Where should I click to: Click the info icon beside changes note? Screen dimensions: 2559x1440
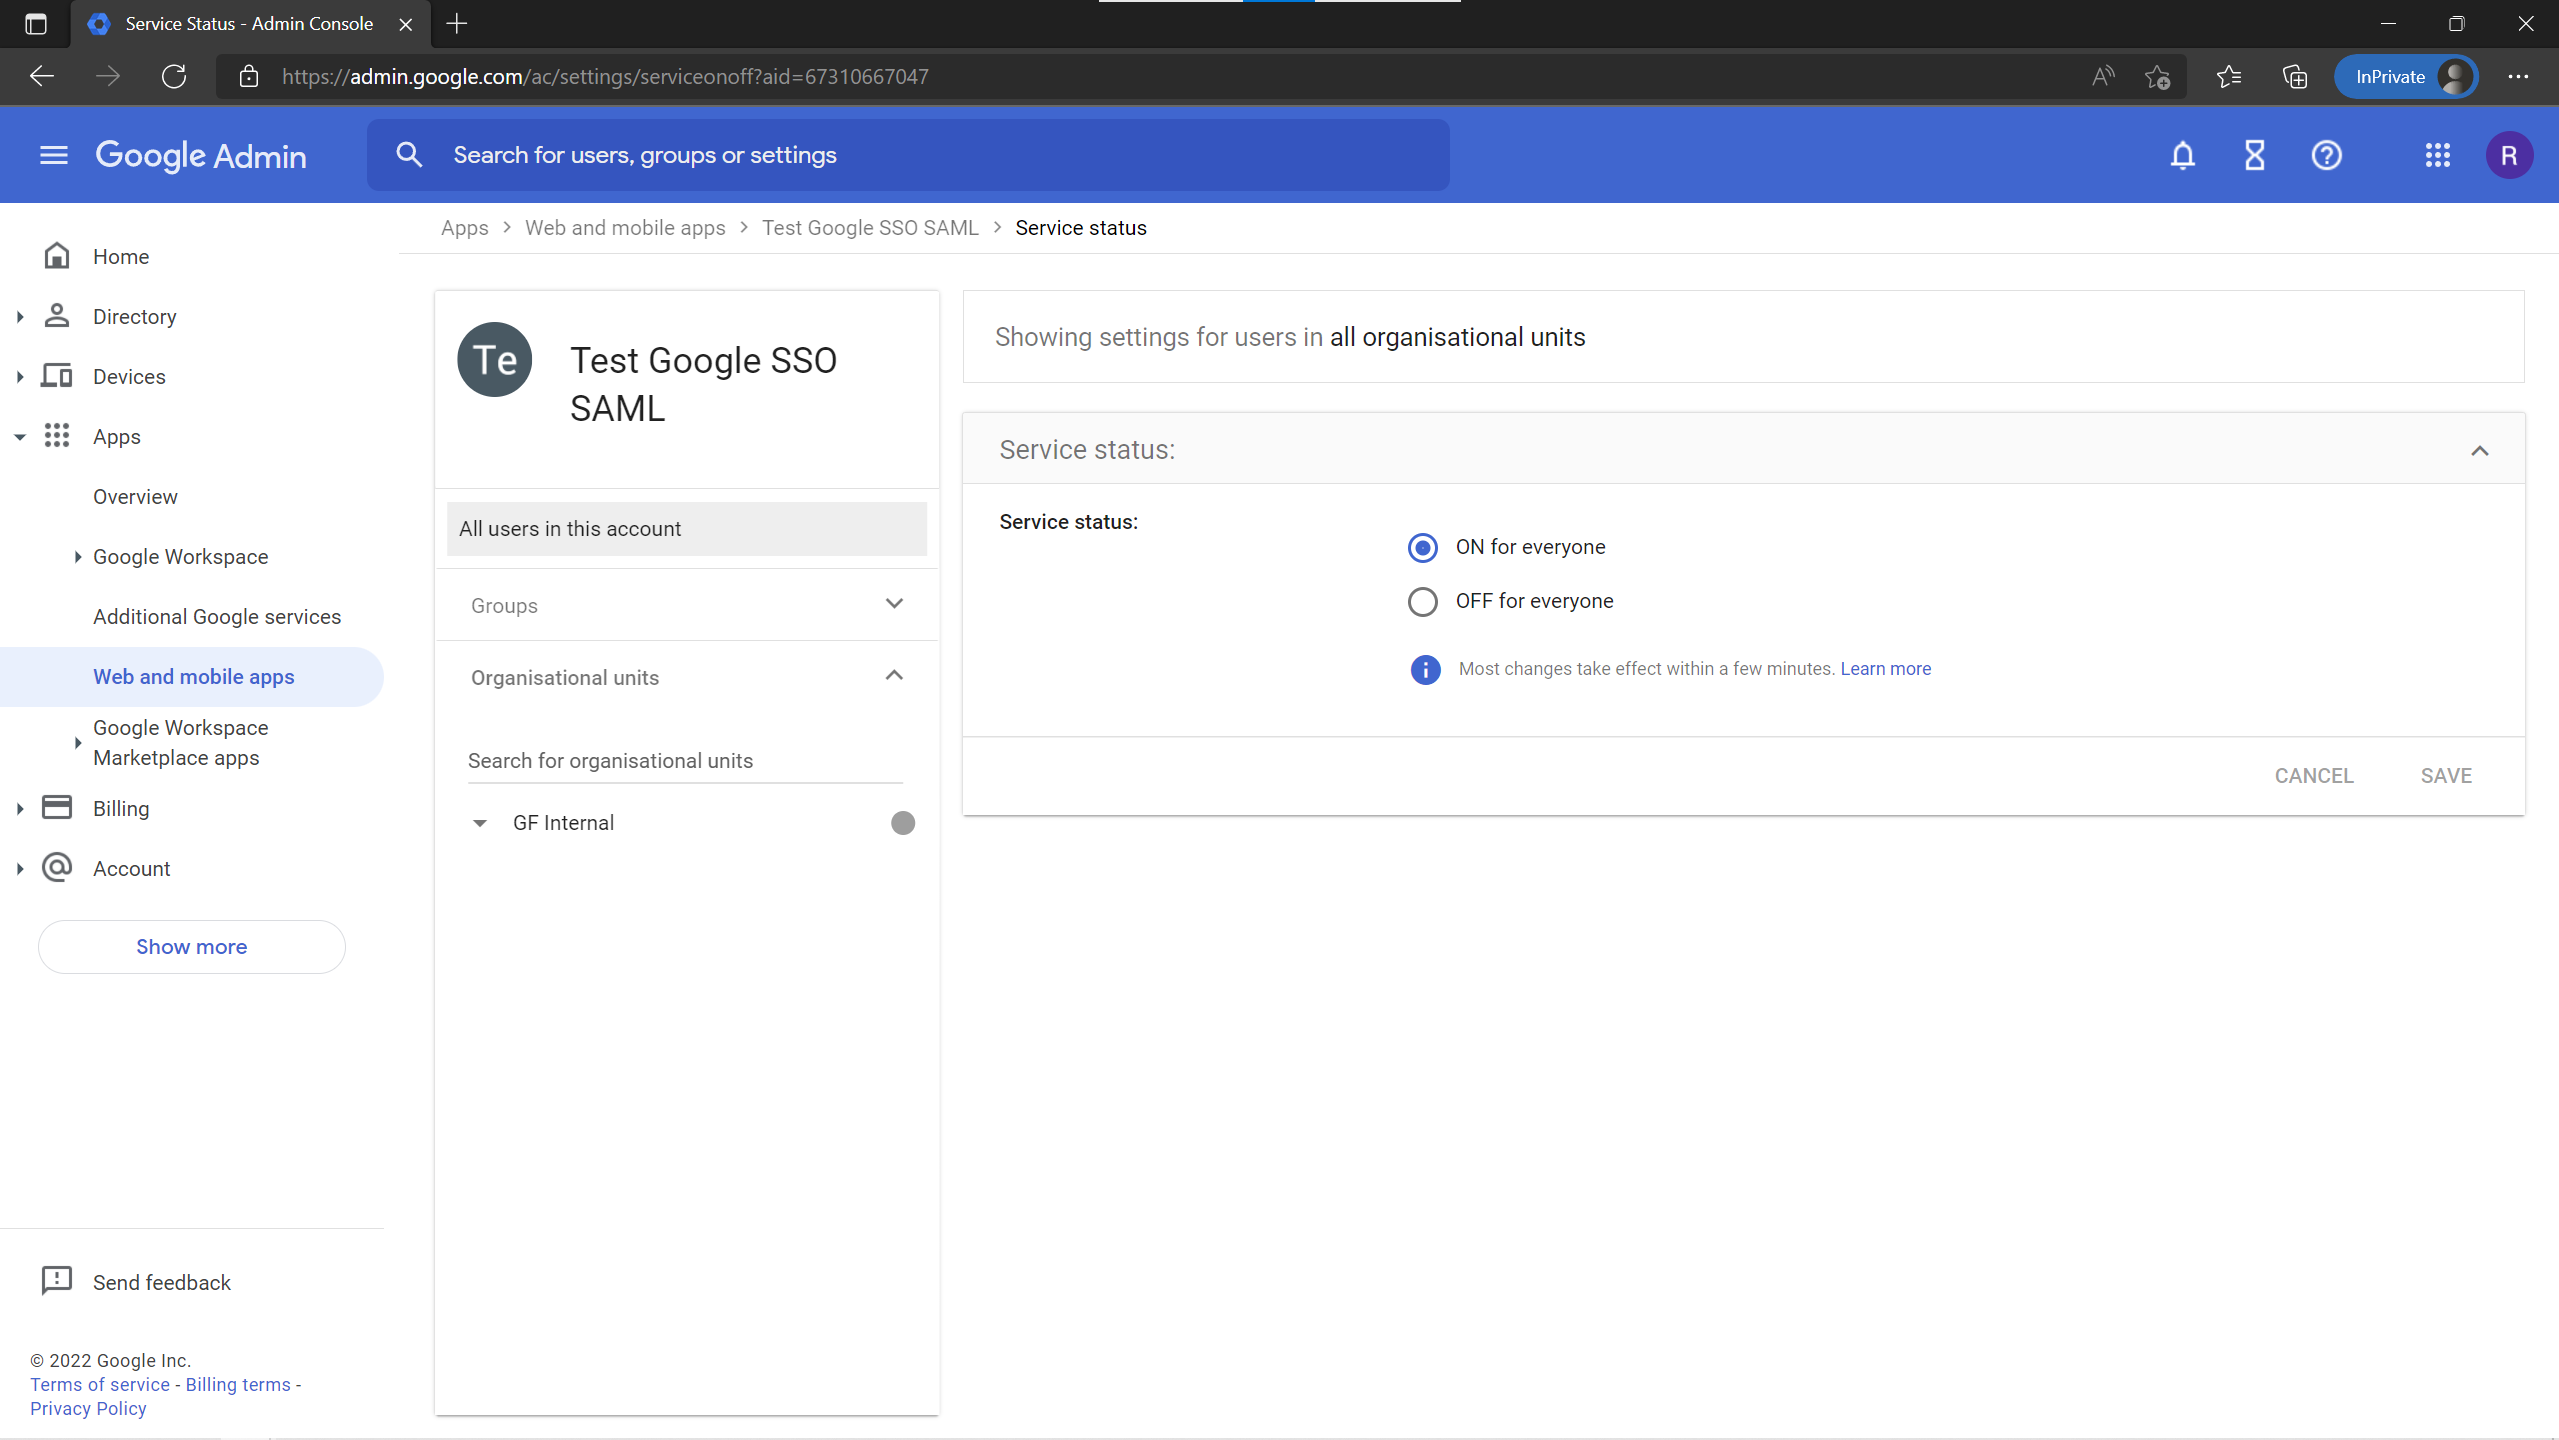pyautogui.click(x=1425, y=669)
